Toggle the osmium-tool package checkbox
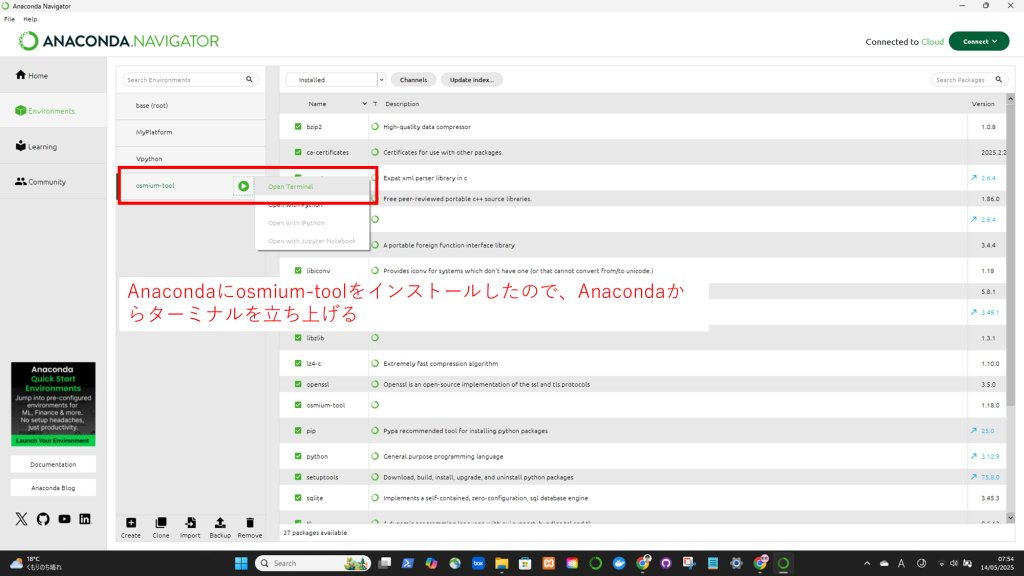Screen dimensions: 1024x576 coord(298,405)
